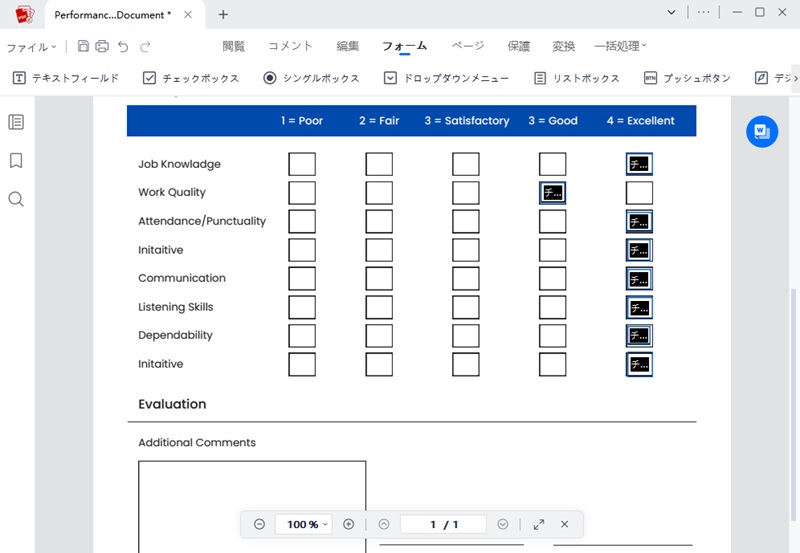Open the search panel in the sidebar

tap(16, 199)
